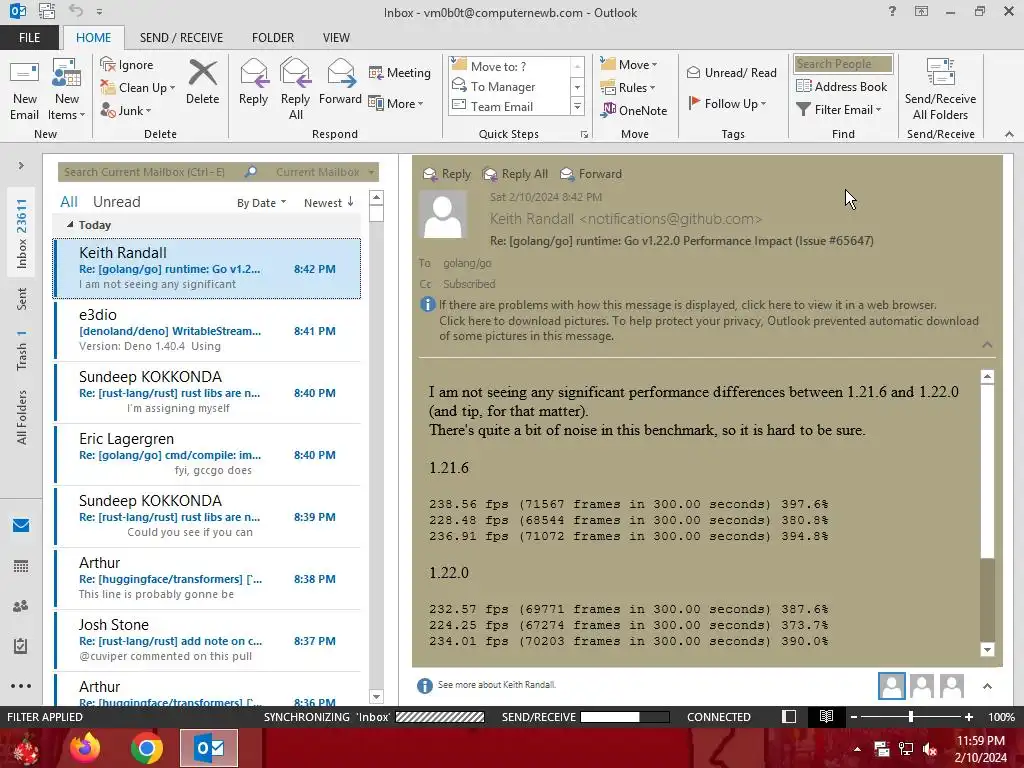Image resolution: width=1024 pixels, height=768 pixels.
Task: Open the New Items menu
Action: [x=67, y=89]
